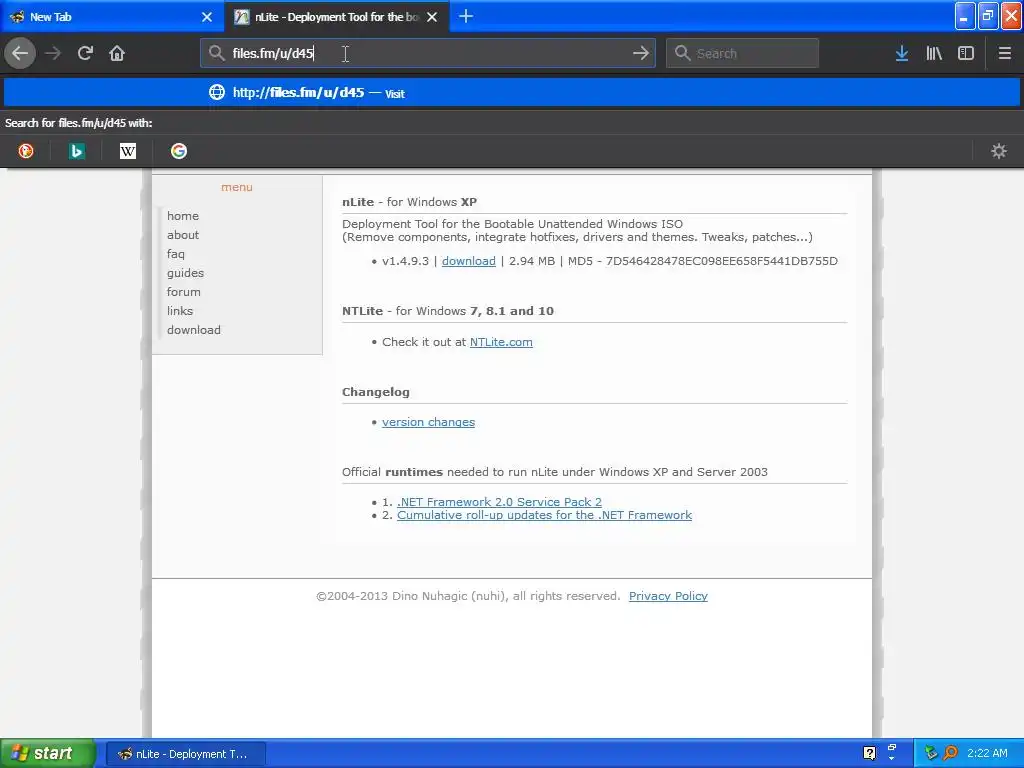Visit the http://files.fm/u/d45 suggestion
The image size is (1024, 768).
512,93
